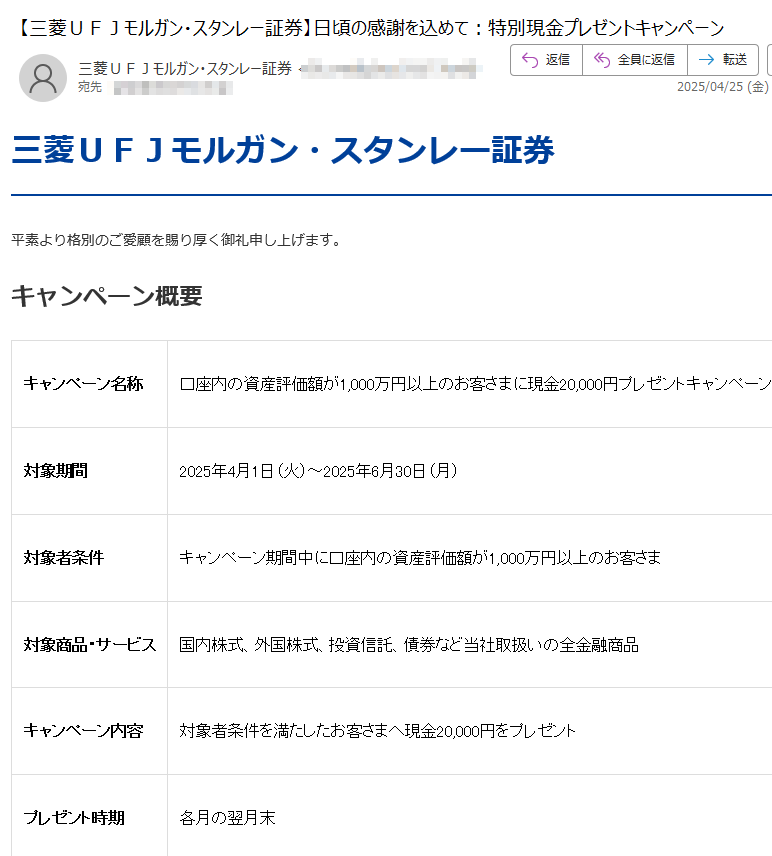This screenshot has width=772, height=856.
Task: Click the 対象期間 table cell
Action: click(90, 471)
